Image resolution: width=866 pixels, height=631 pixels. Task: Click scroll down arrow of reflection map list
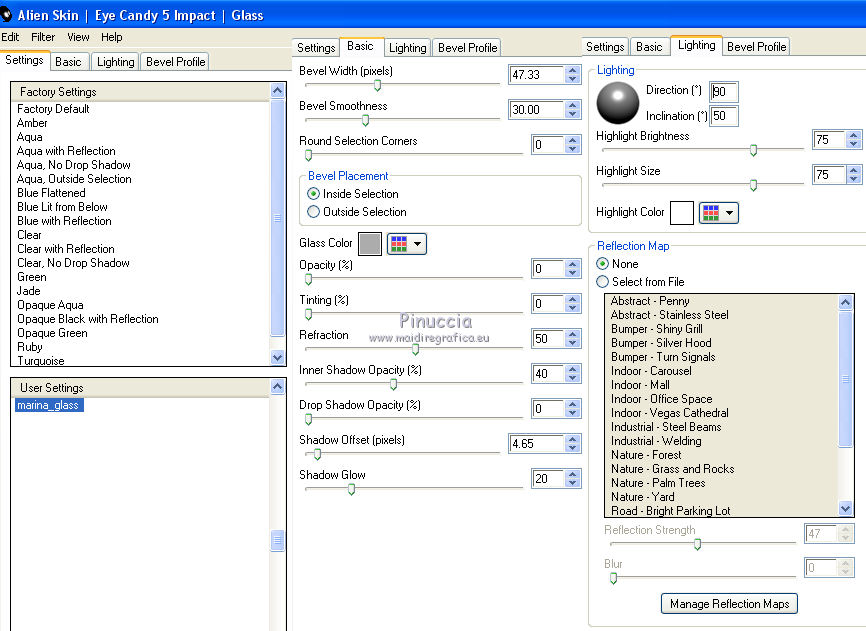pyautogui.click(x=846, y=508)
